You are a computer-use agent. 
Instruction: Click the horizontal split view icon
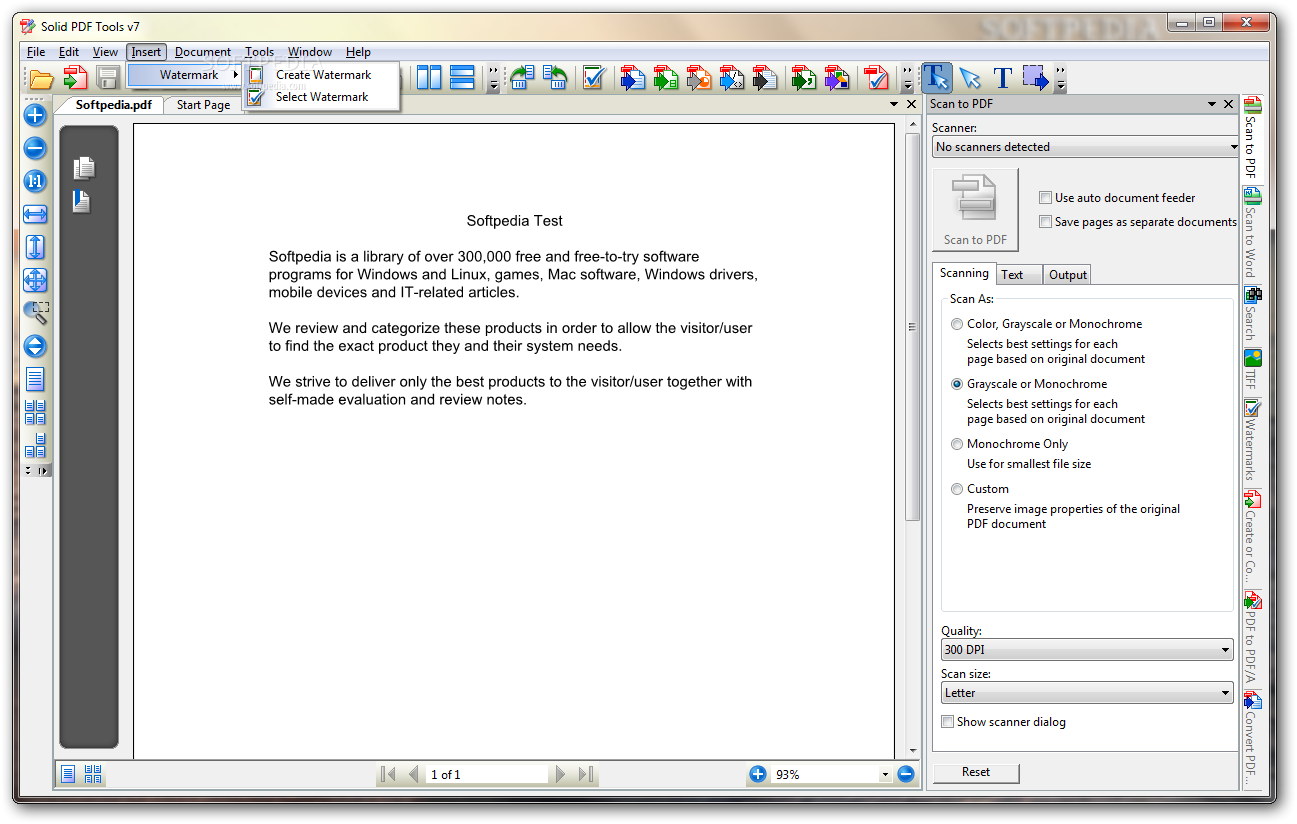[462, 77]
